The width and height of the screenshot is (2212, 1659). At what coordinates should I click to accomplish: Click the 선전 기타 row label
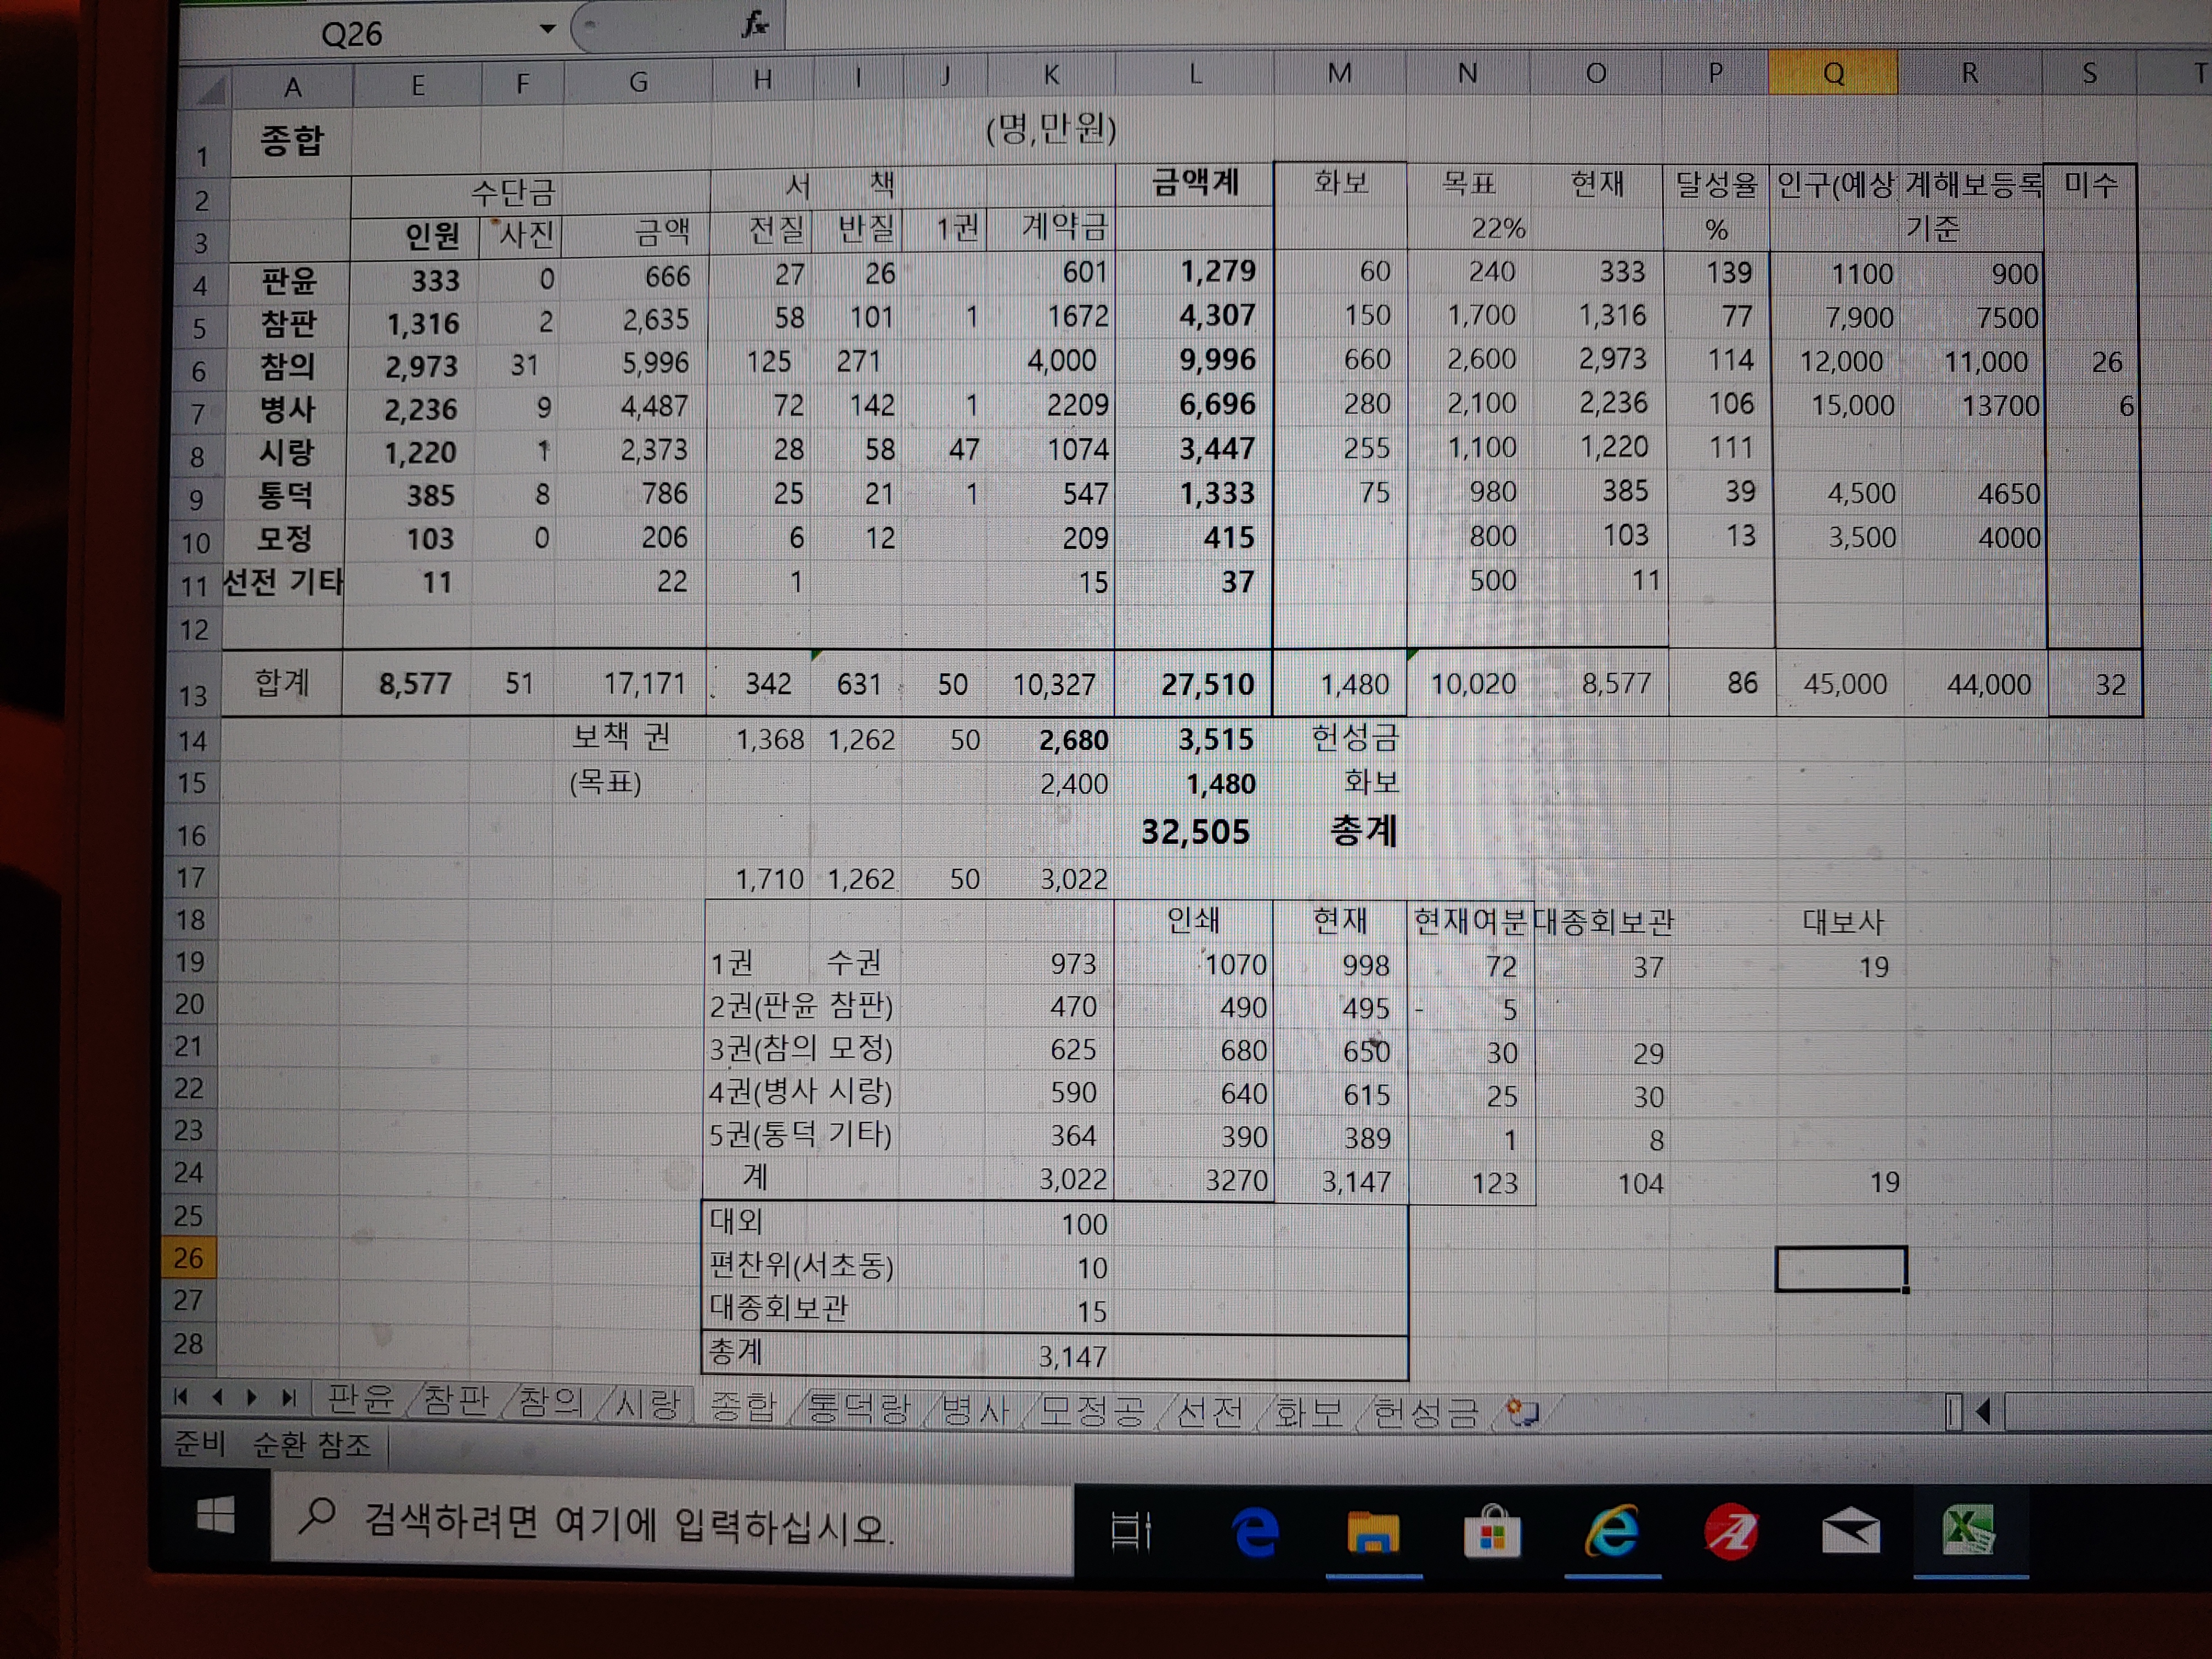[283, 581]
